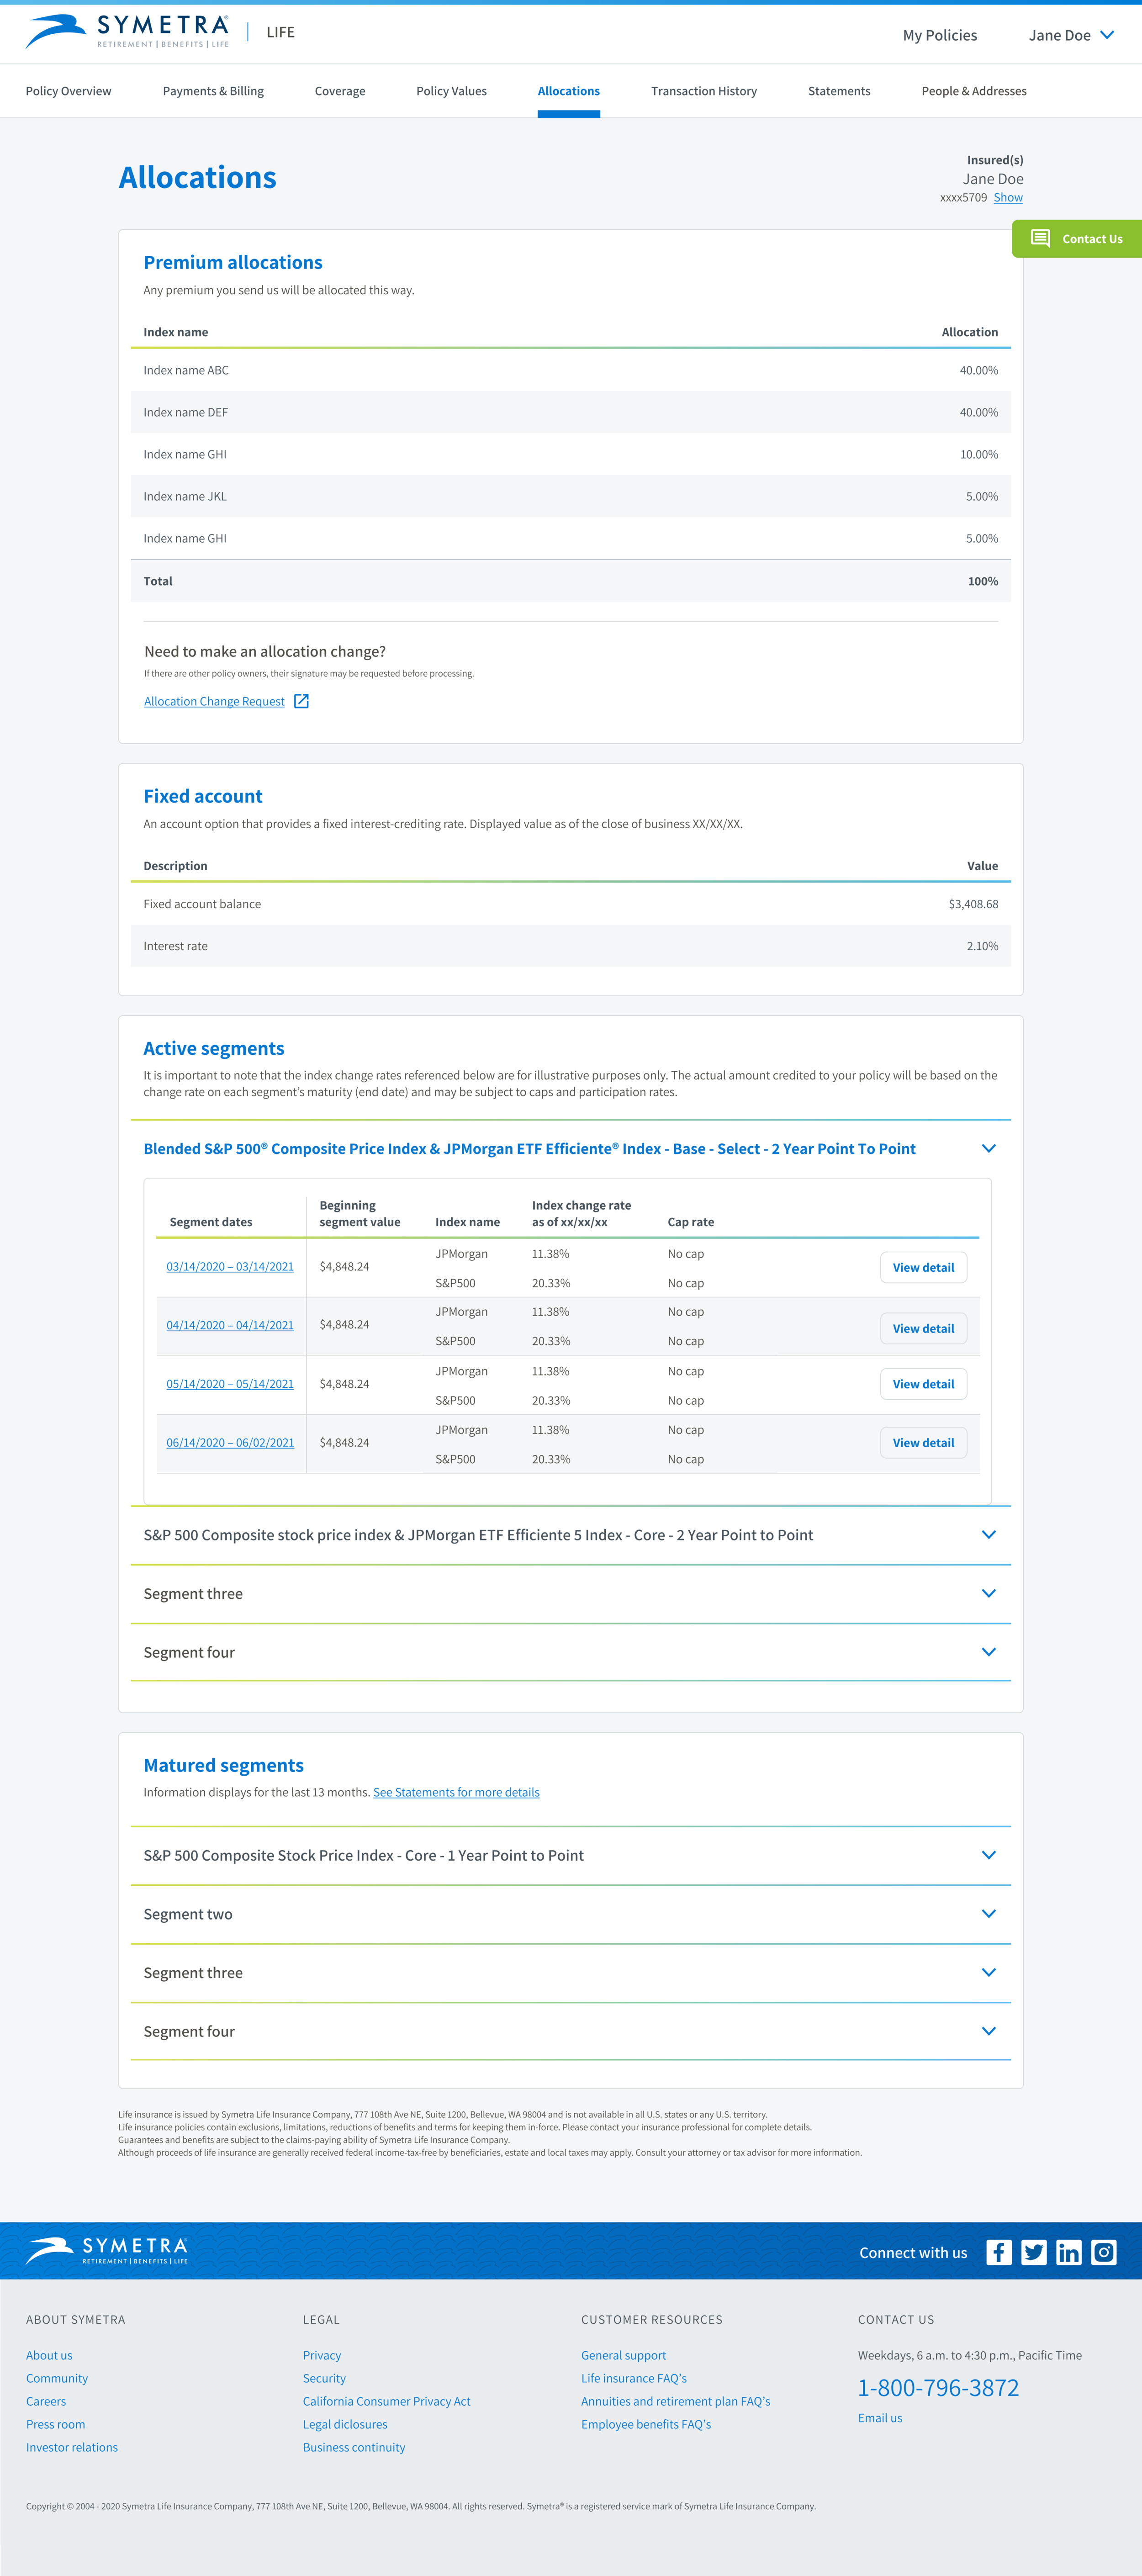Collapse the Blended S&P 500 Composite segment

988,1148
